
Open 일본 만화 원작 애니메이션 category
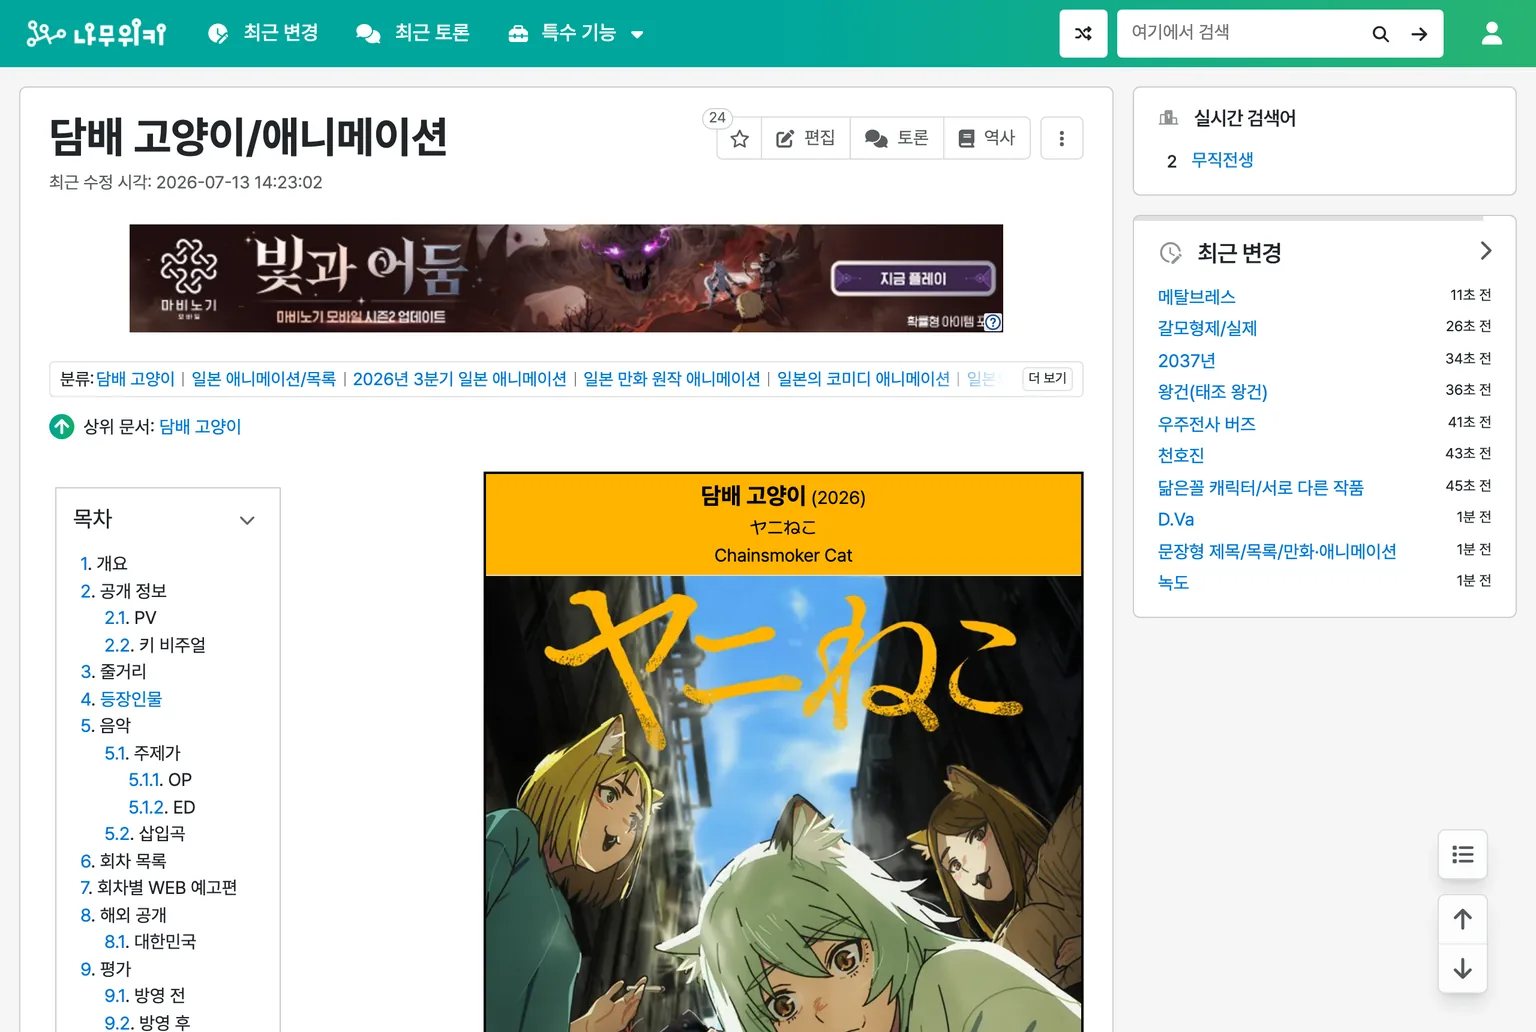tap(672, 379)
